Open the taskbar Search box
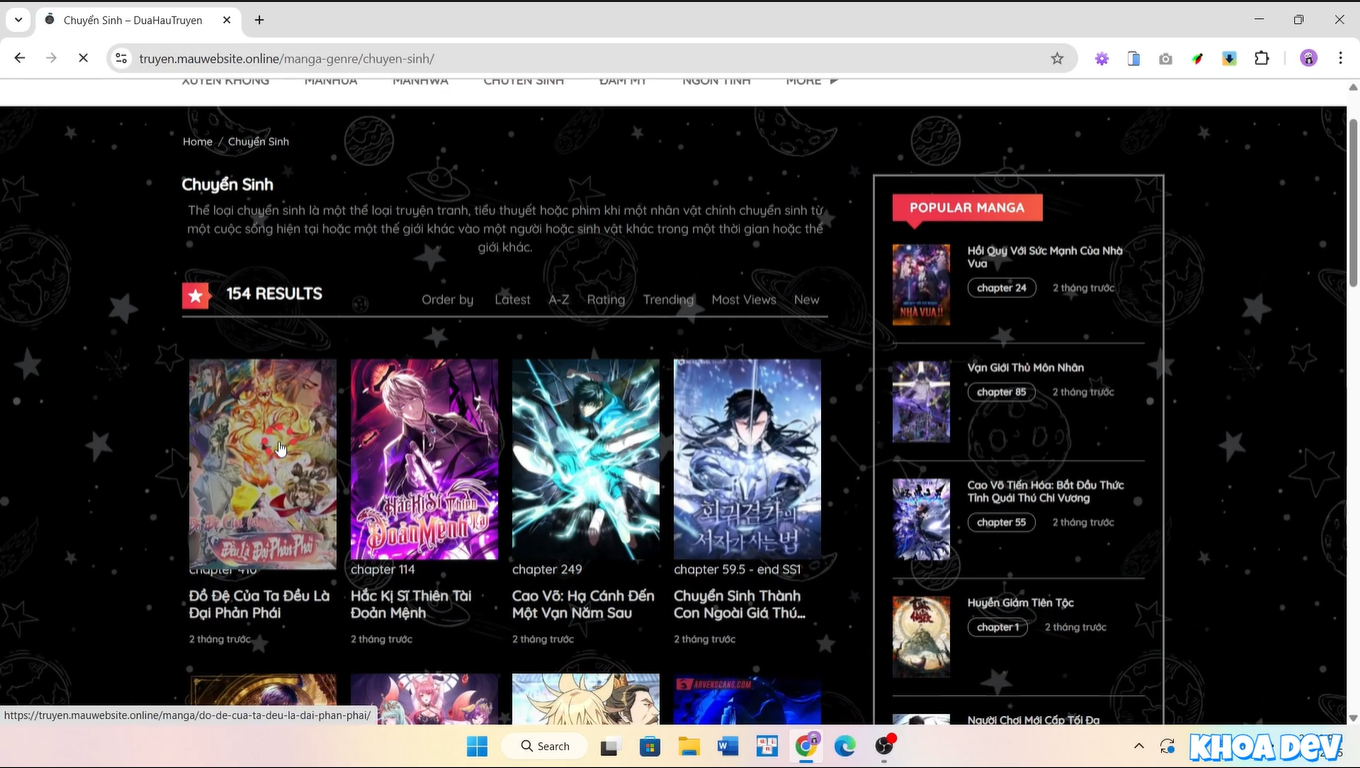 pos(545,746)
